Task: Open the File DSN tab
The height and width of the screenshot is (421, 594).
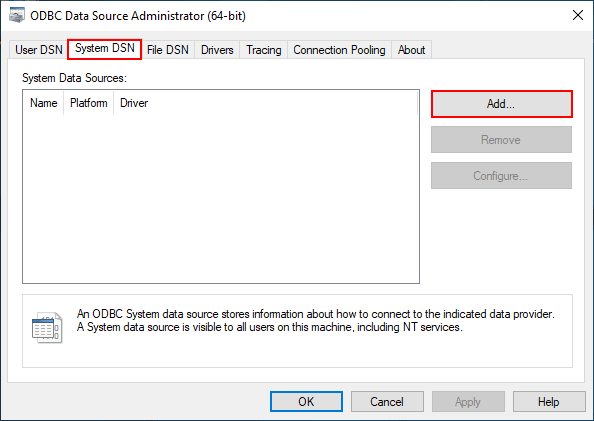Action: click(167, 50)
